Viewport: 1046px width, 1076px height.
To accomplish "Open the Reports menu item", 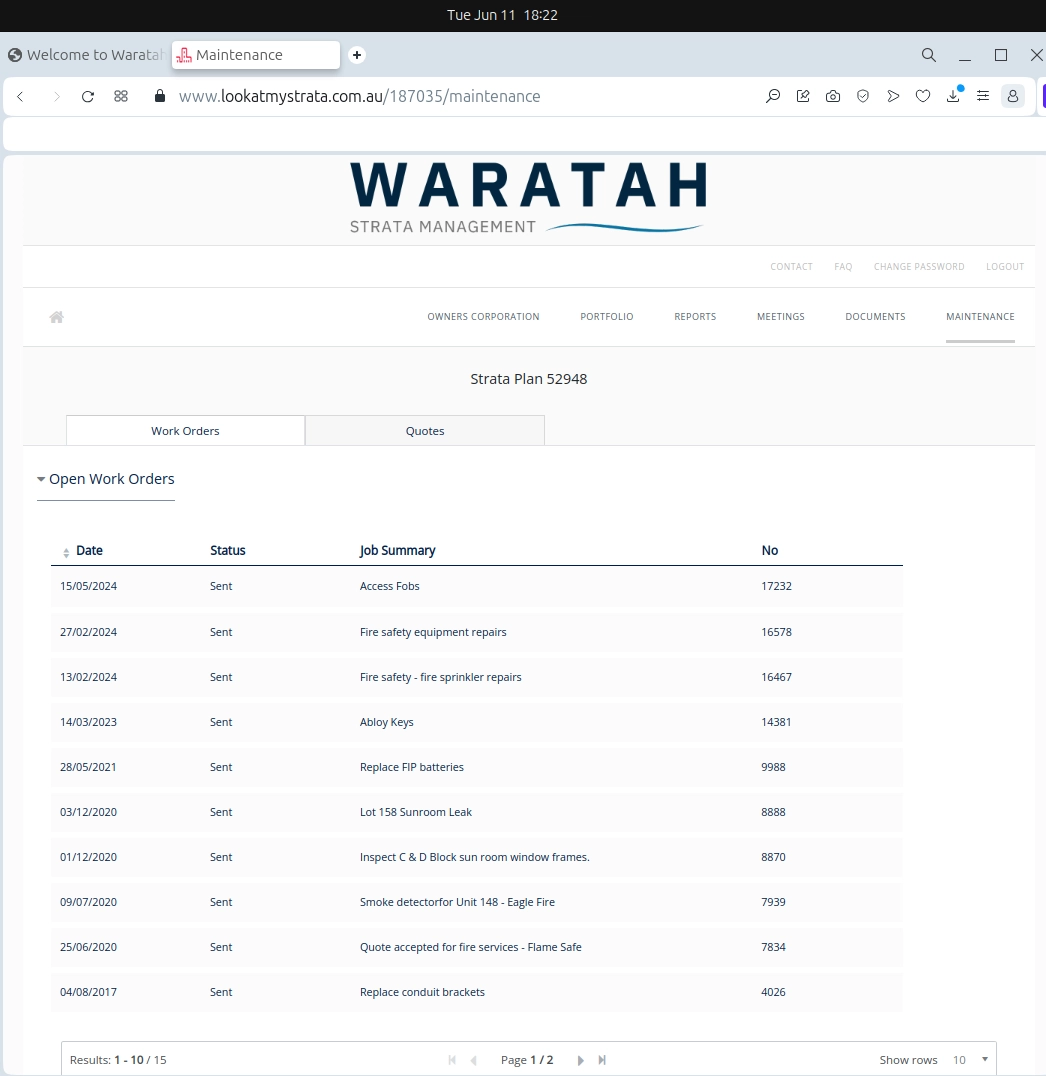I will tap(695, 317).
